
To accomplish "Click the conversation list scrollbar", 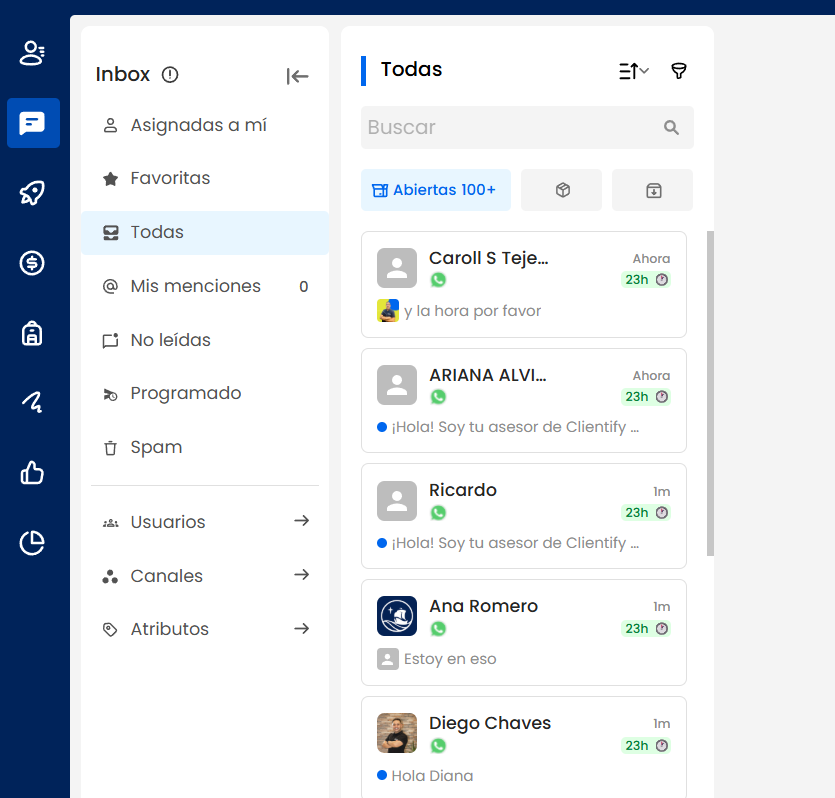I will click(x=710, y=393).
